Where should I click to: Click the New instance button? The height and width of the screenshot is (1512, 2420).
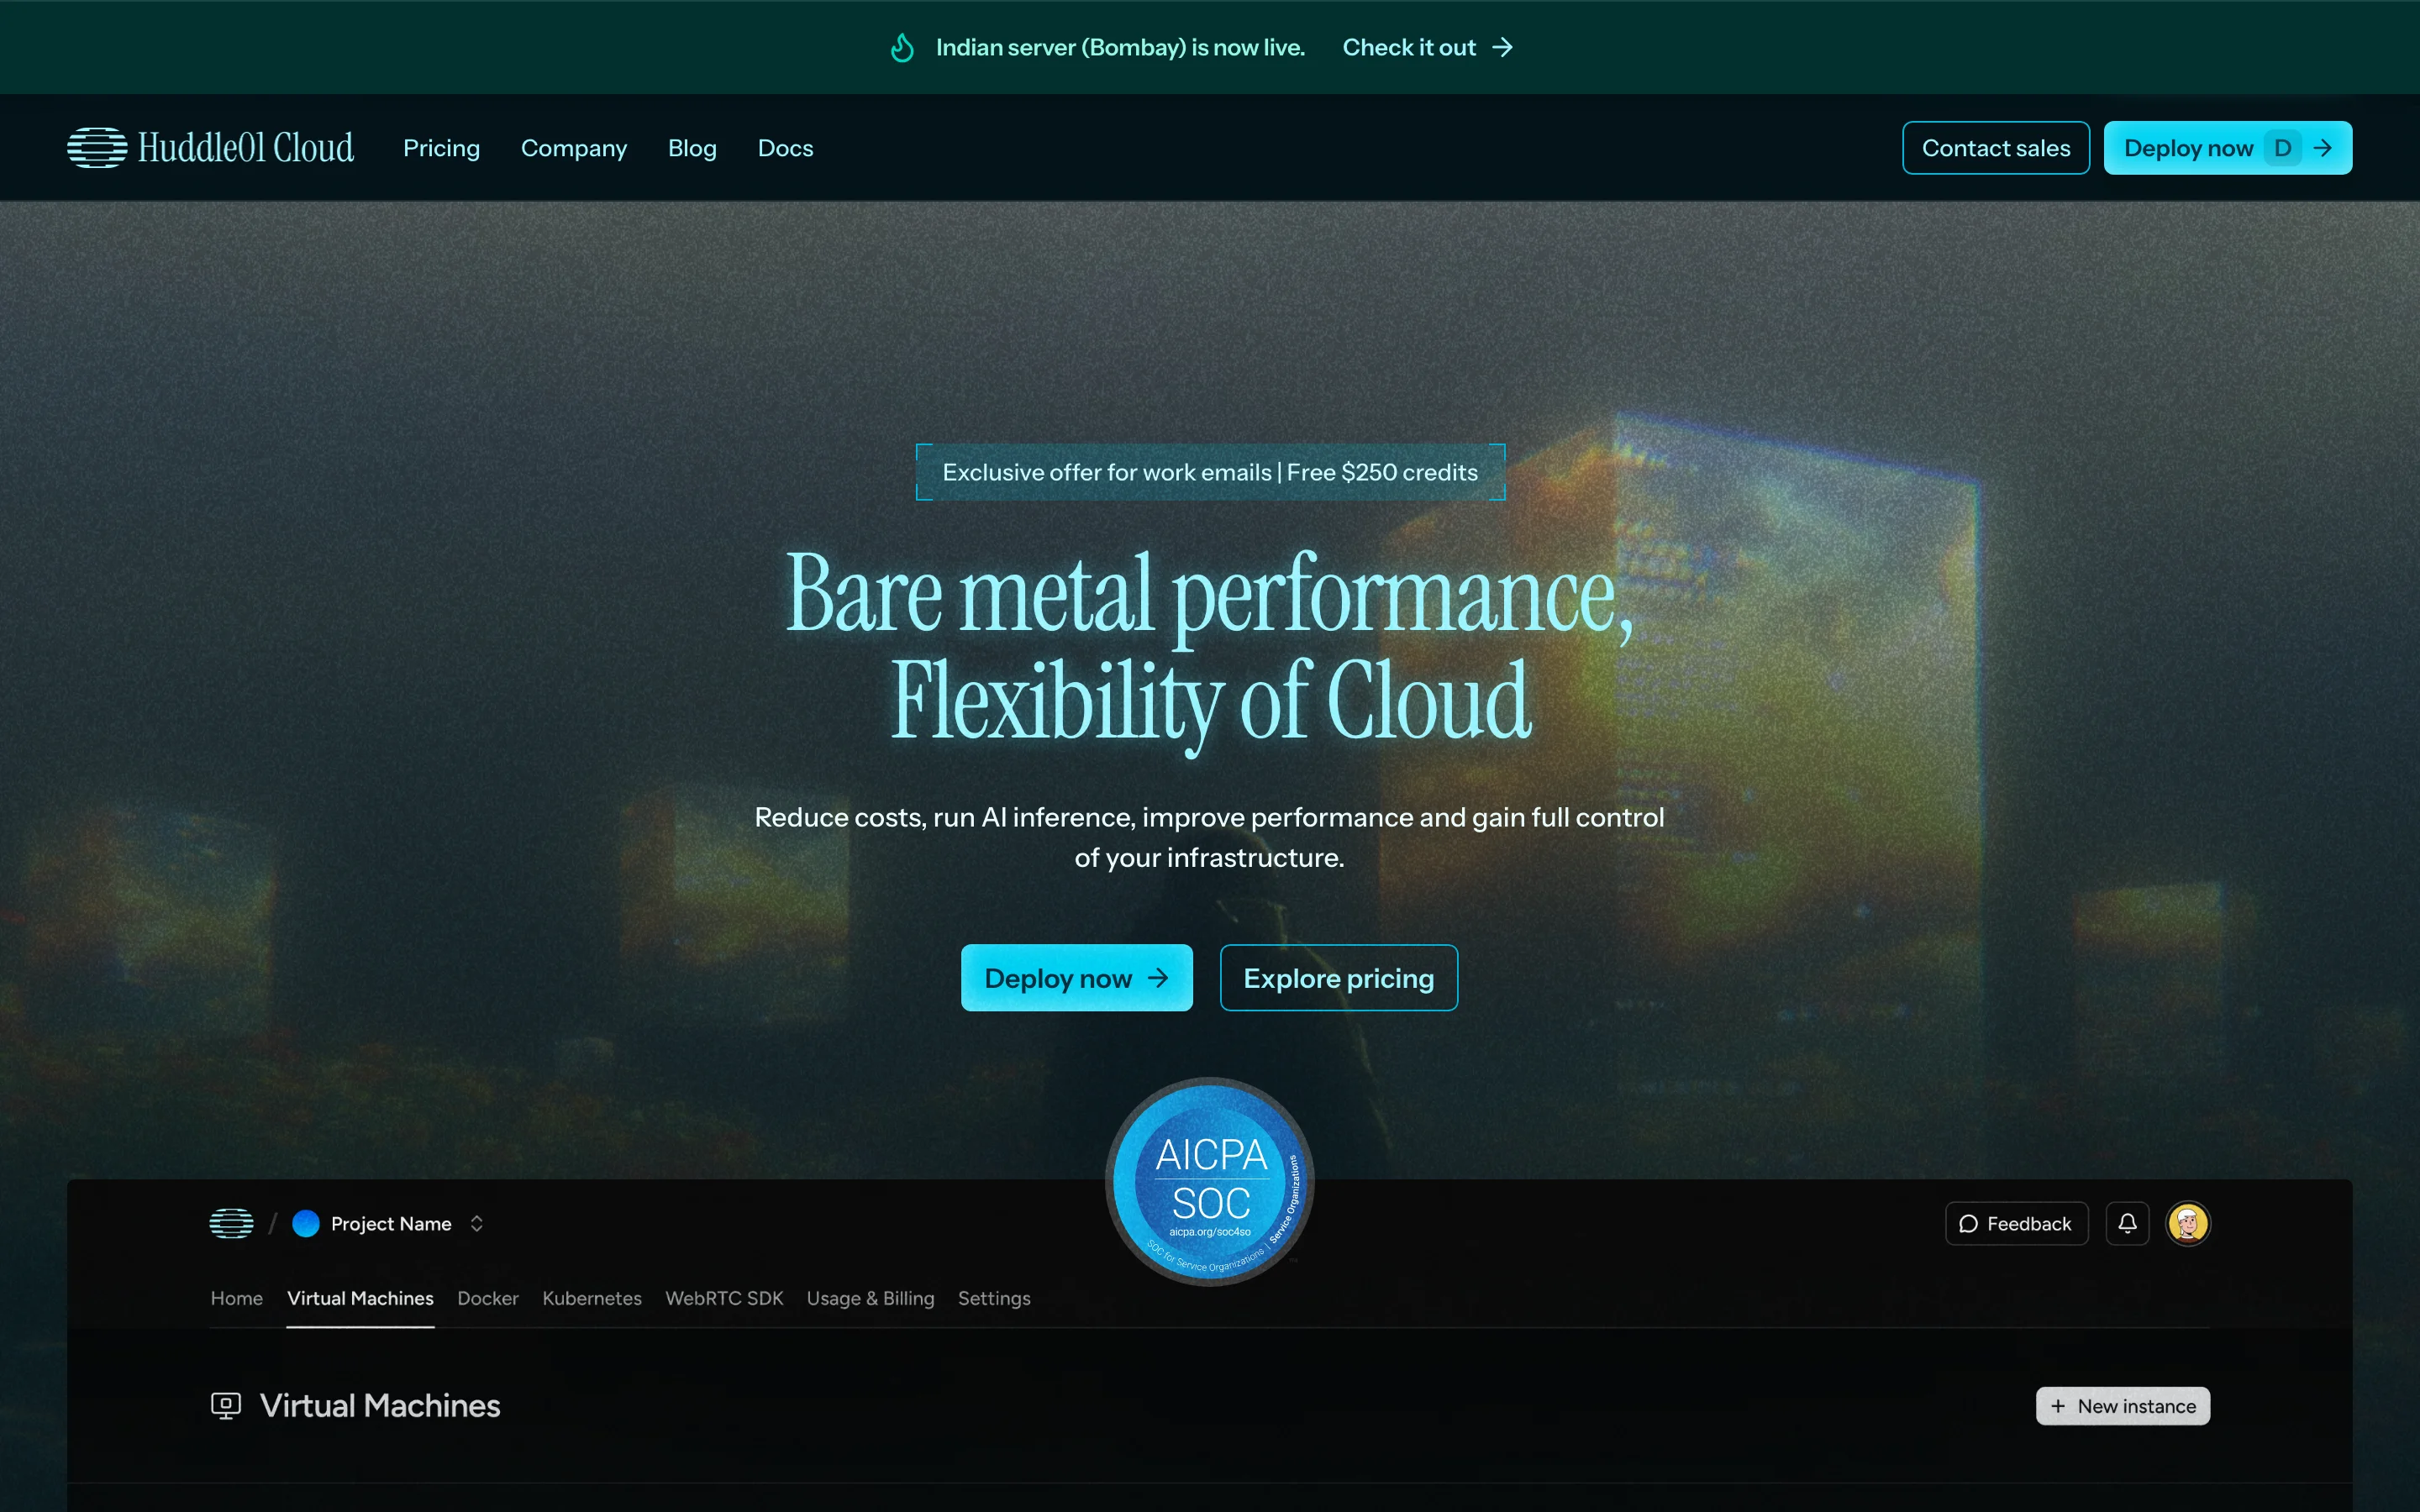[x=2122, y=1405]
